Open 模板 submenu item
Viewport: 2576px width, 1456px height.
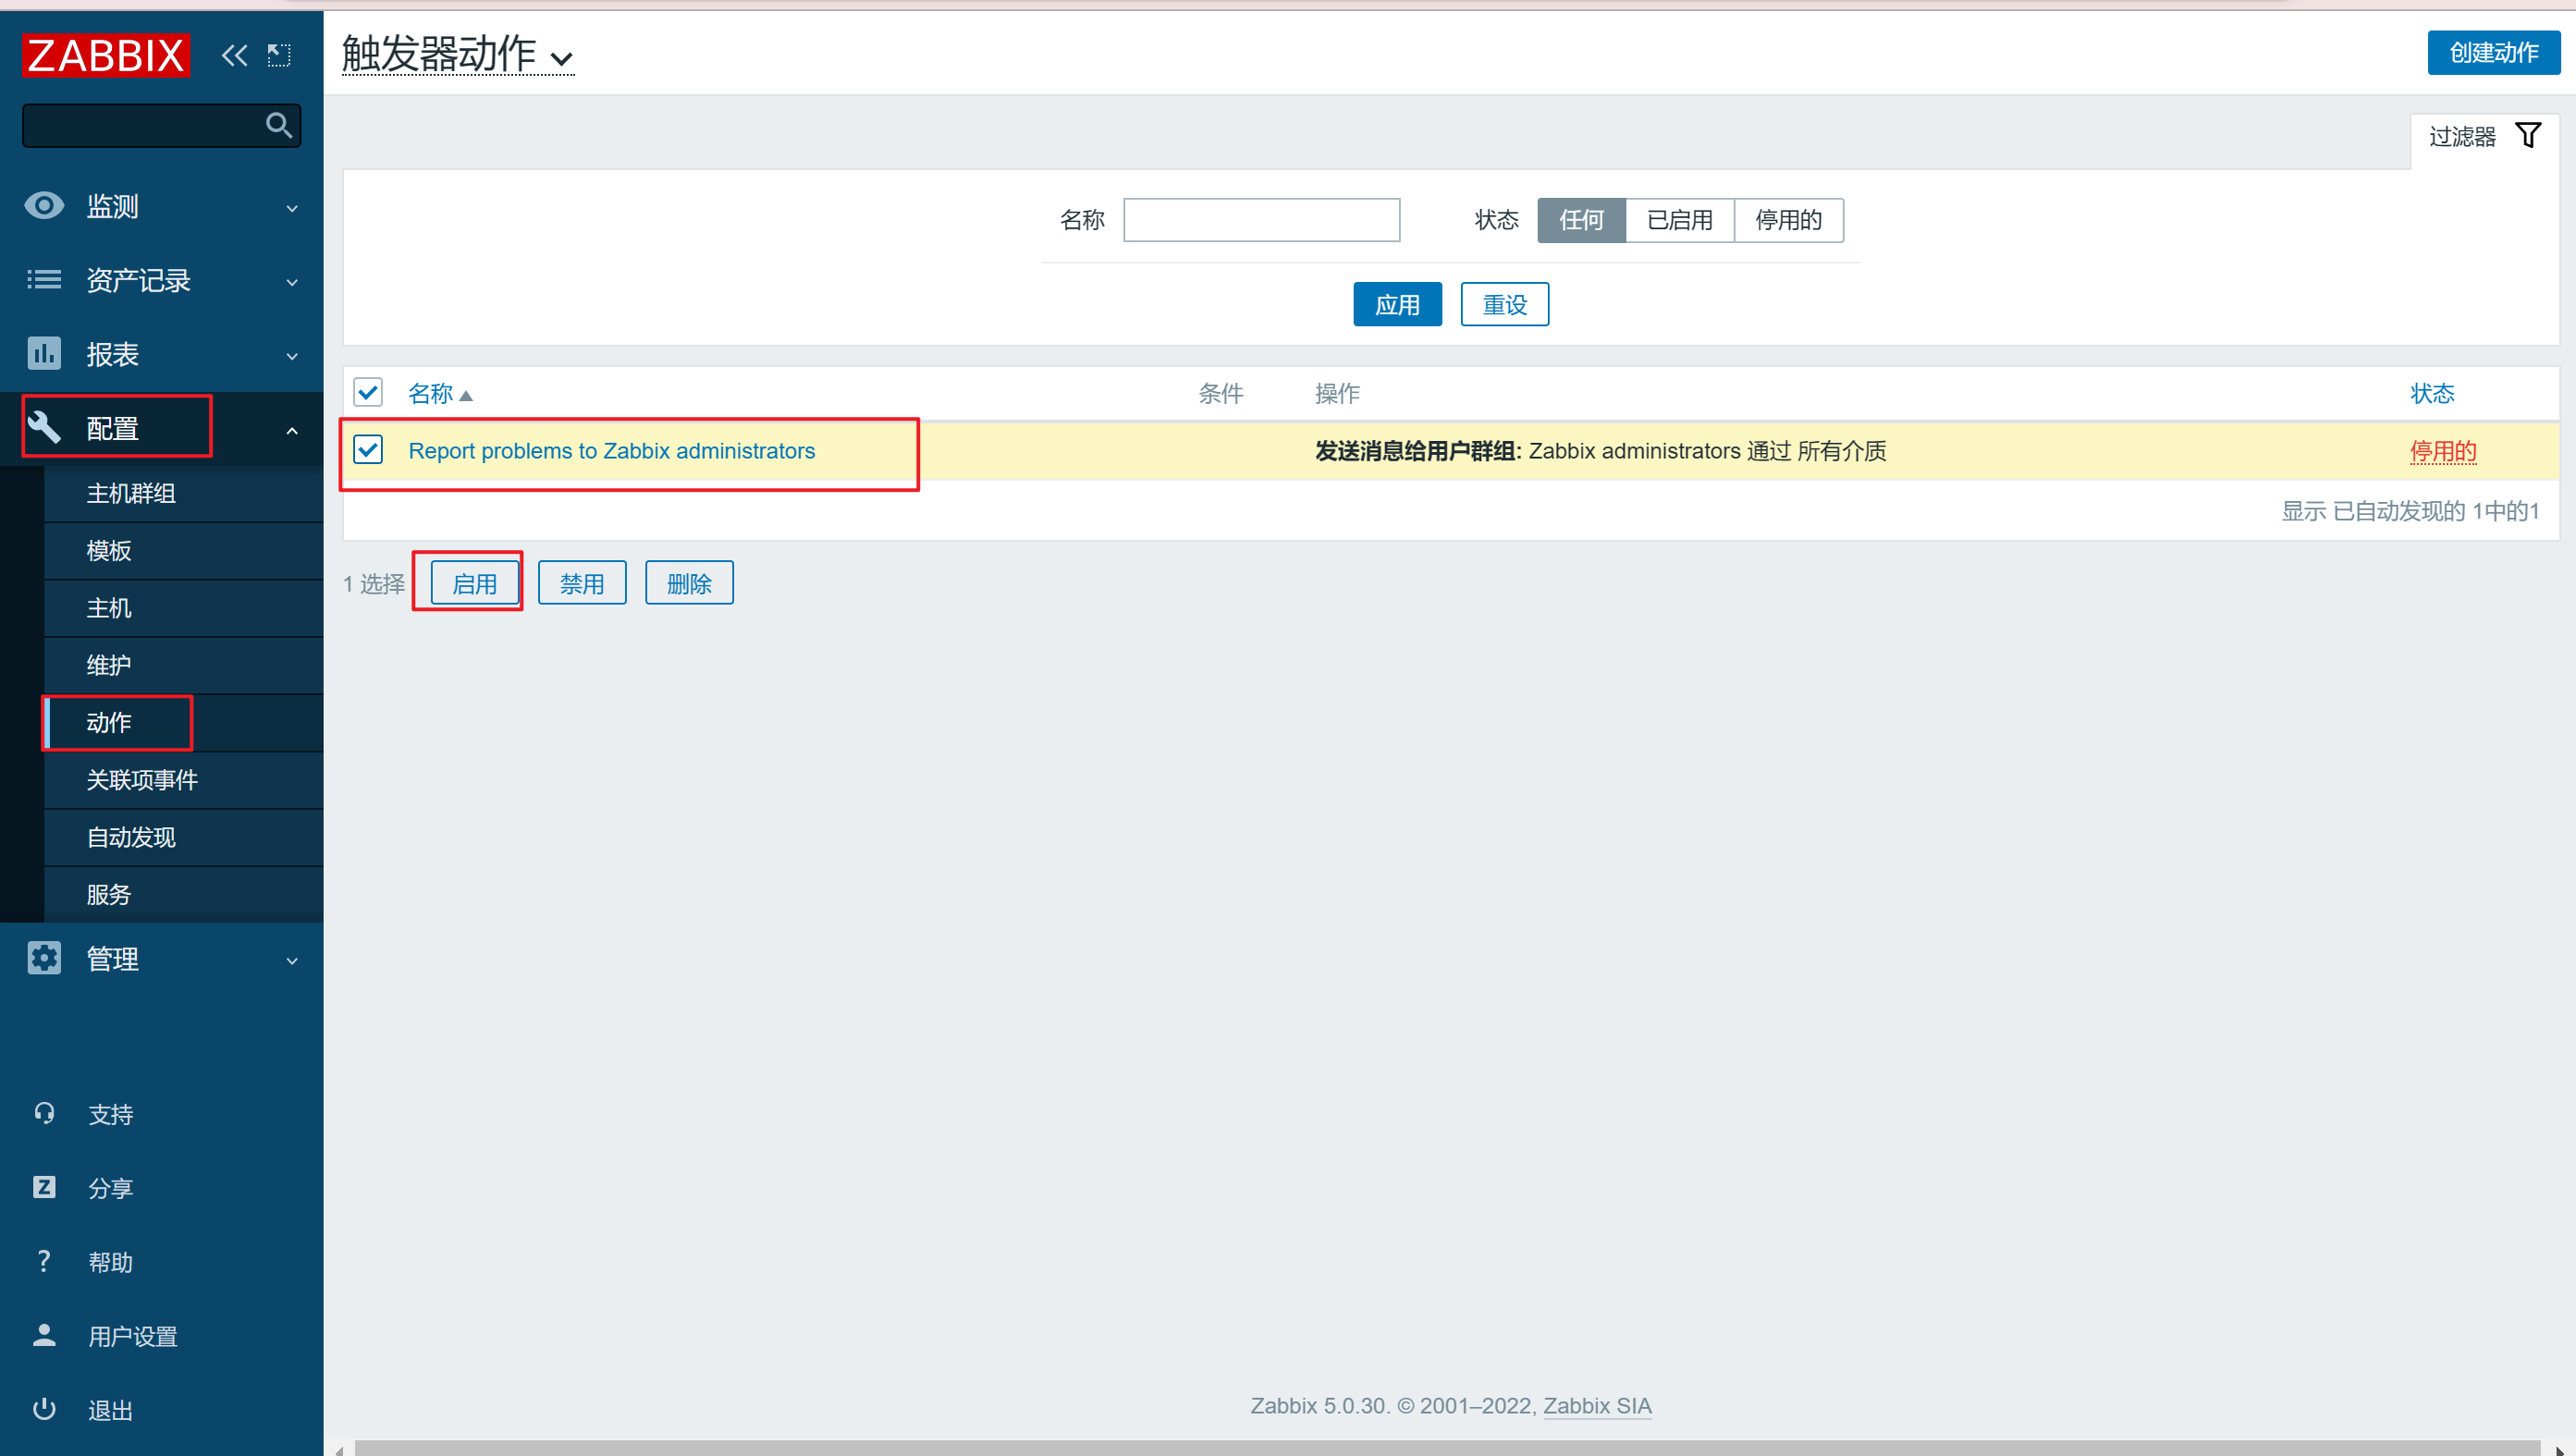pyautogui.click(x=184, y=550)
